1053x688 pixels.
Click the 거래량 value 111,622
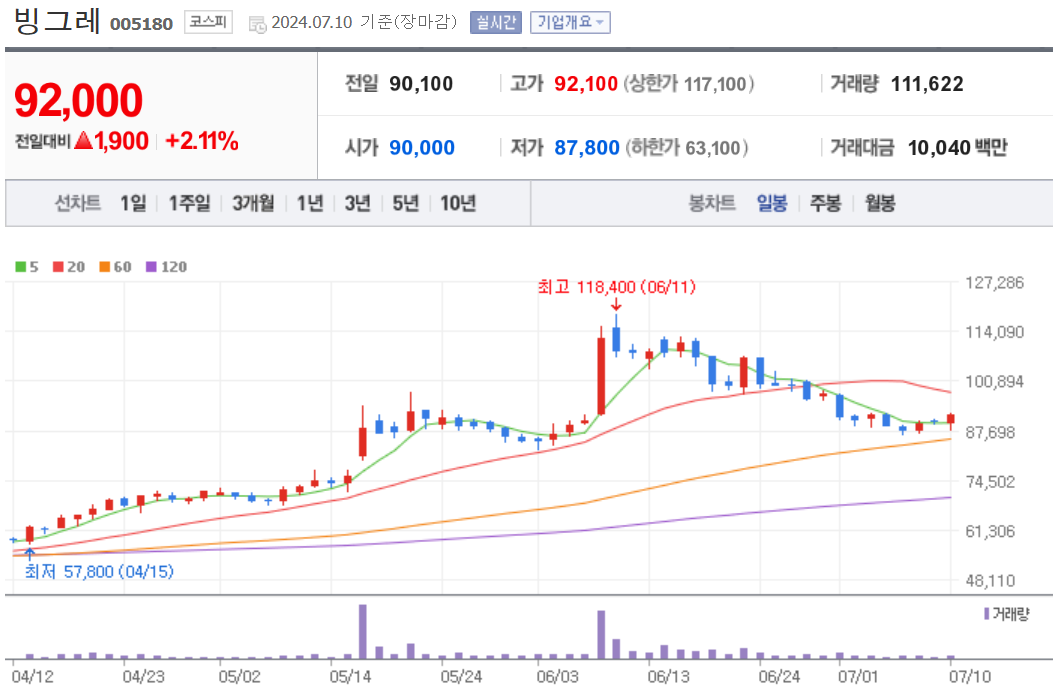(927, 84)
